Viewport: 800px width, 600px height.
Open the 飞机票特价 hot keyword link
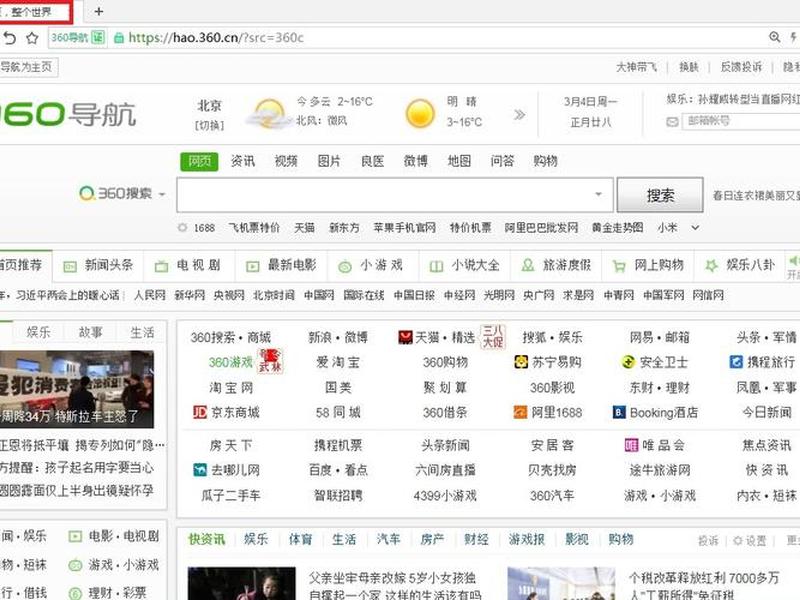tap(254, 228)
